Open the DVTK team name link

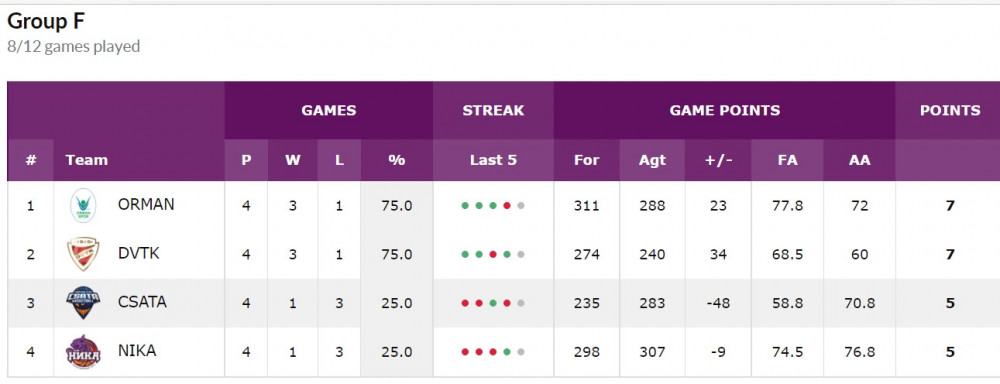[138, 253]
